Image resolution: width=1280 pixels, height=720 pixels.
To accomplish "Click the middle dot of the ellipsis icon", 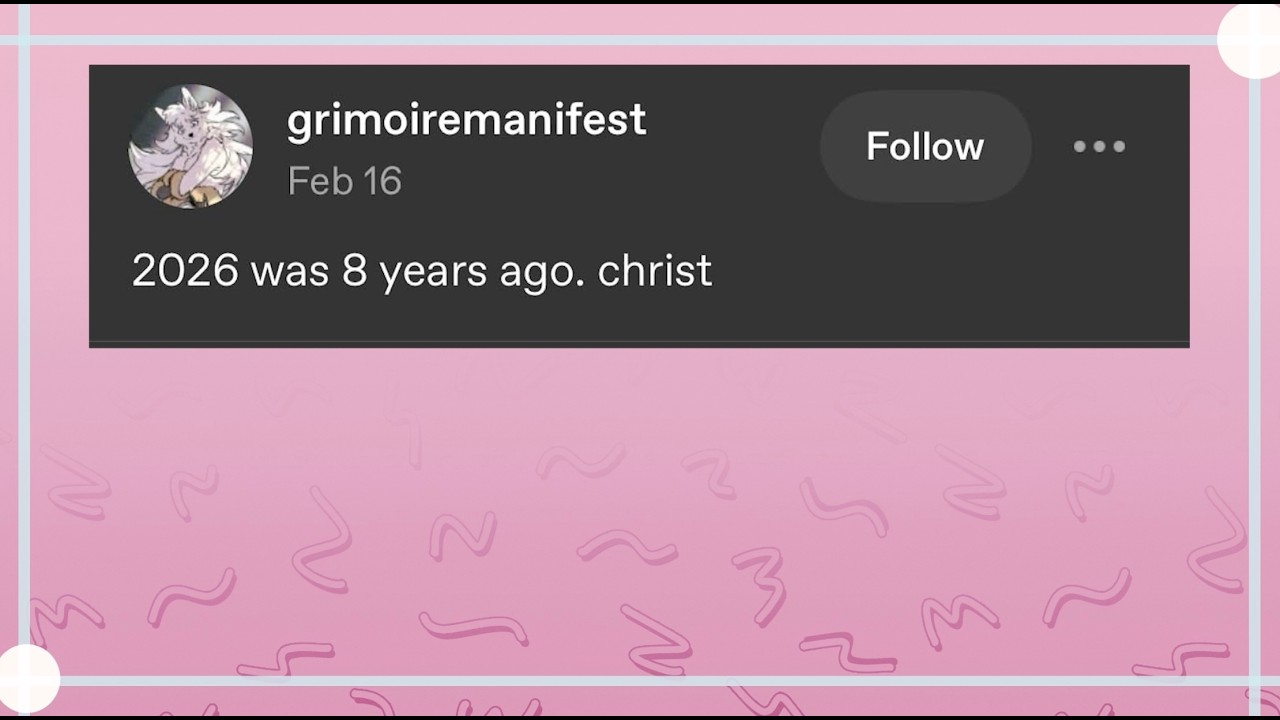I will 1099,147.
